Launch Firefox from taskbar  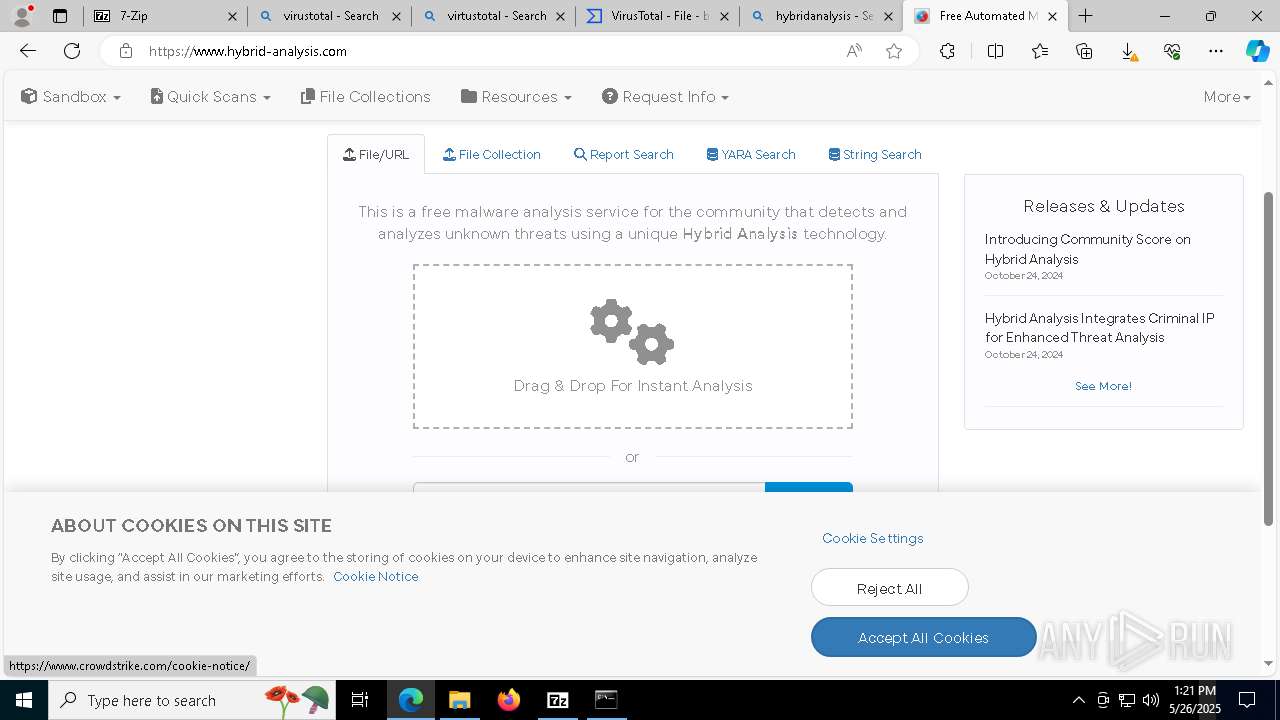point(509,700)
